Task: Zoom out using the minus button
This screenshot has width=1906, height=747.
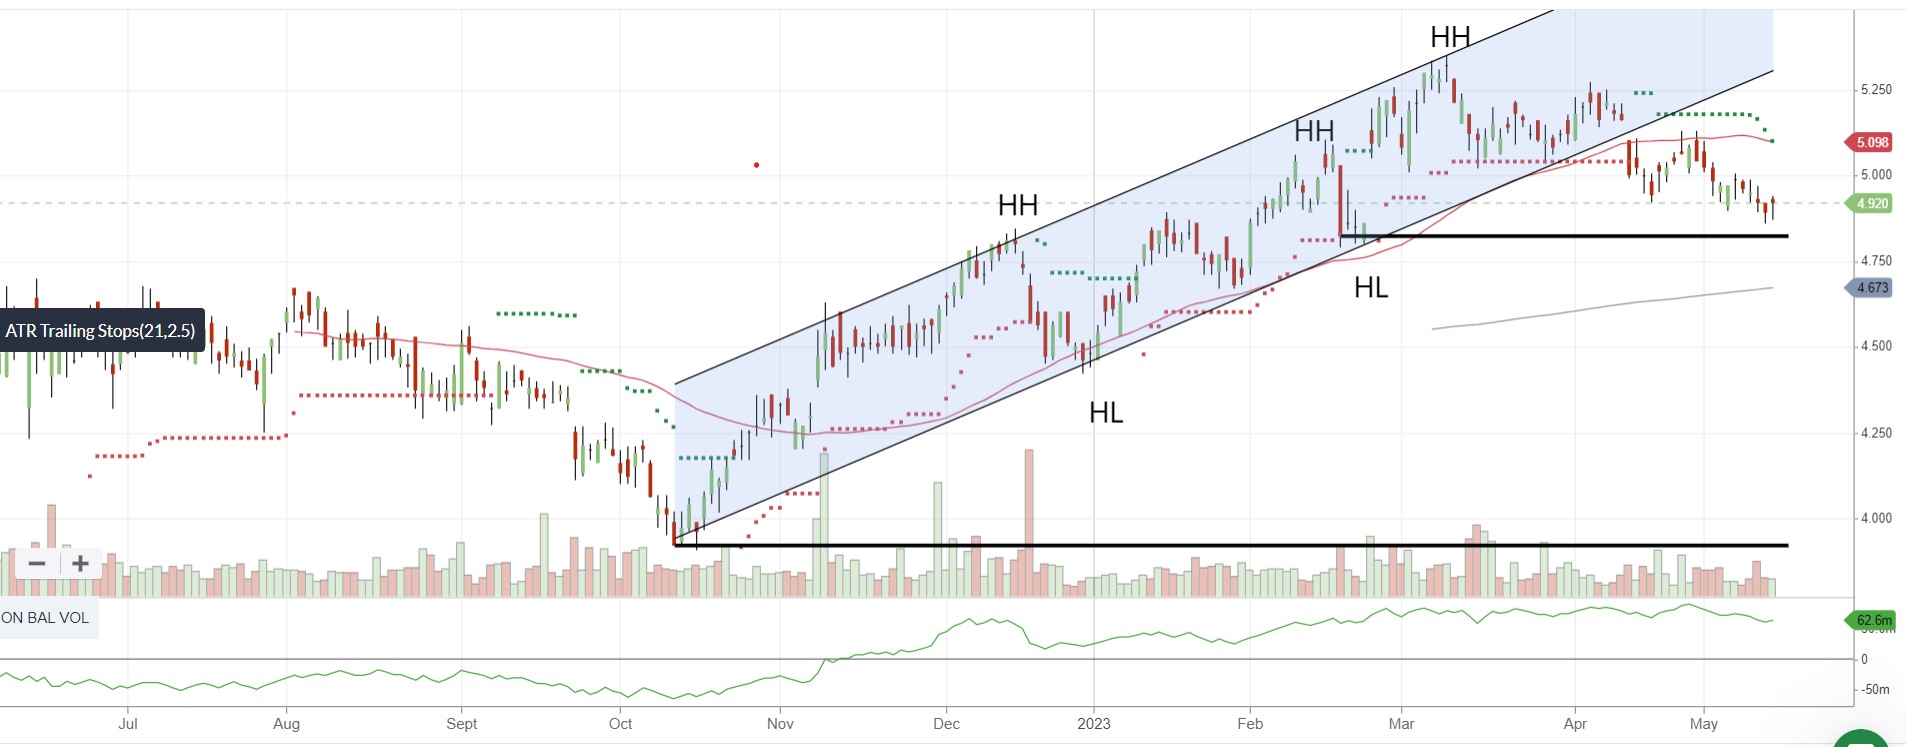Action: pos(37,564)
